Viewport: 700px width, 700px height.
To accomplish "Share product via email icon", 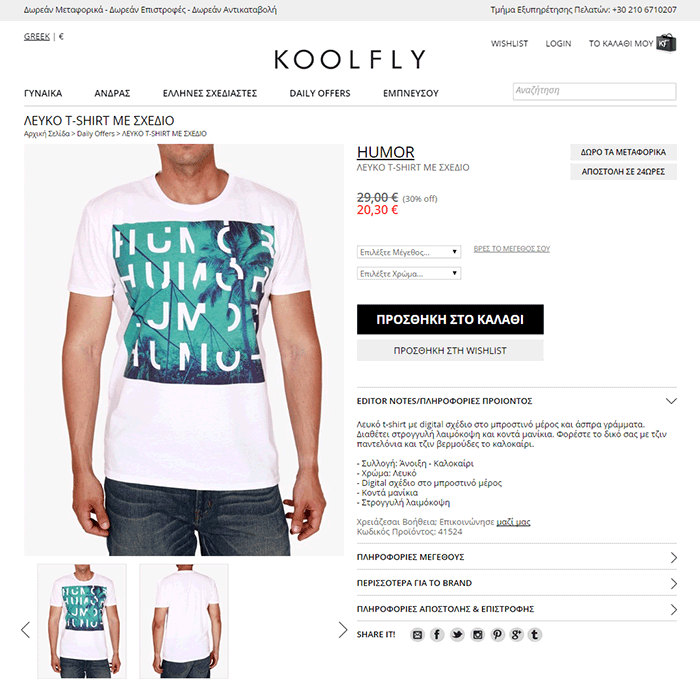I will coord(417,634).
